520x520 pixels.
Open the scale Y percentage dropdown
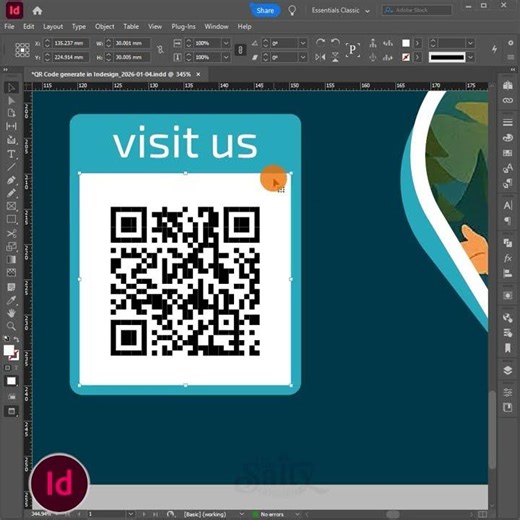click(x=226, y=57)
